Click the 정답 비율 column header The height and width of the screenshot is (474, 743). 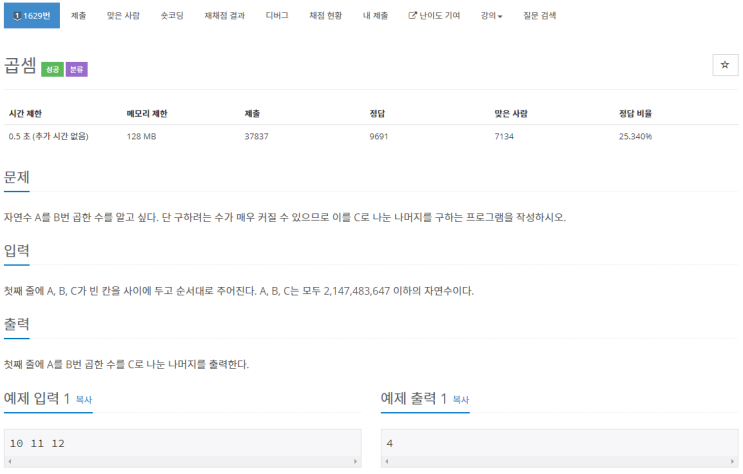point(635,113)
